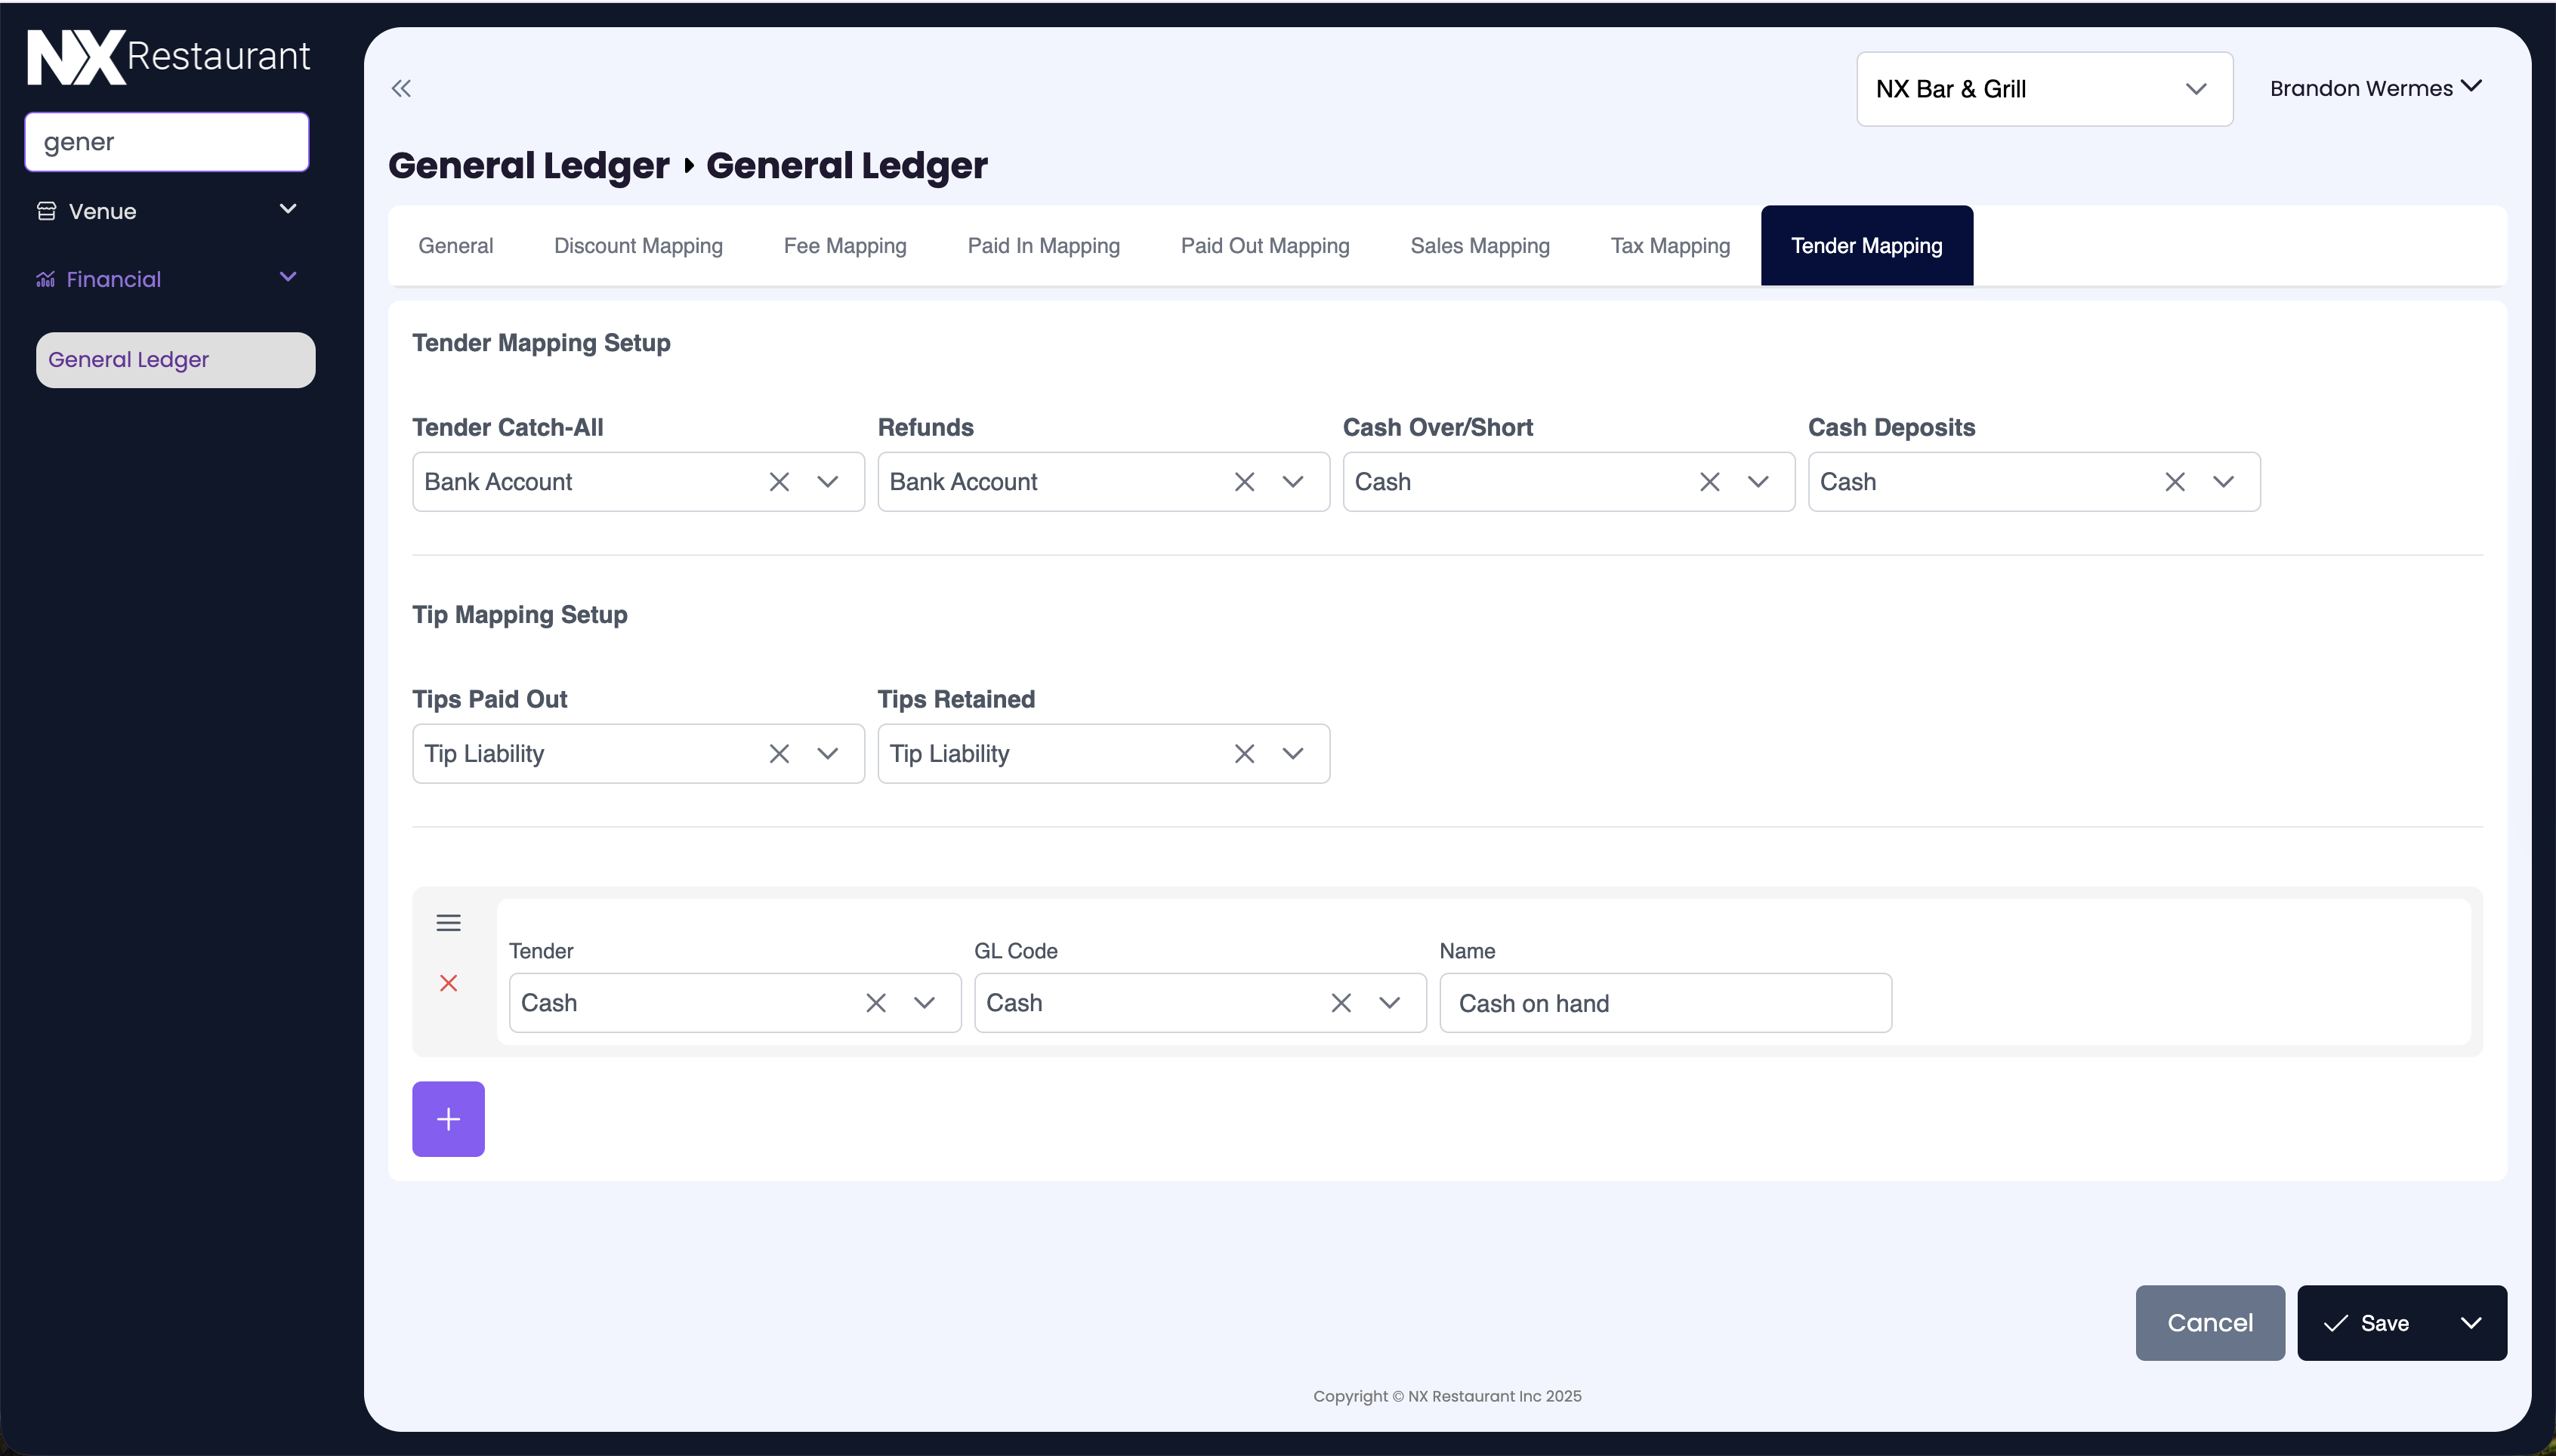Expand the Save options arrow
The image size is (2556, 1456).
point(2470,1323)
